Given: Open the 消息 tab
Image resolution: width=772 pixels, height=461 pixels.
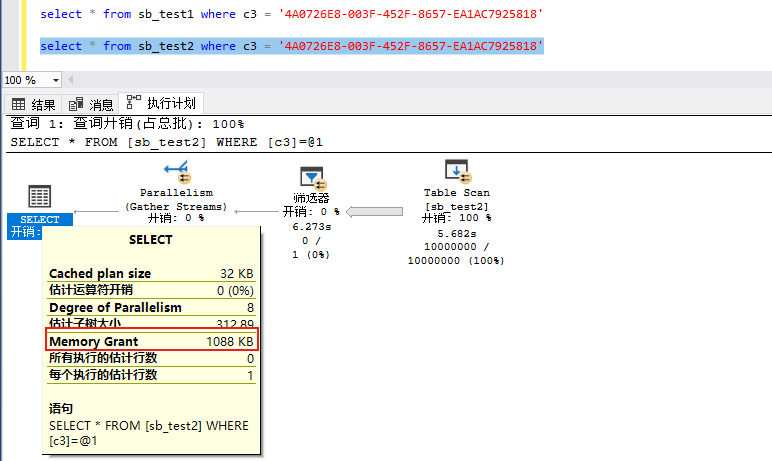Looking at the screenshot, I should tap(91, 104).
